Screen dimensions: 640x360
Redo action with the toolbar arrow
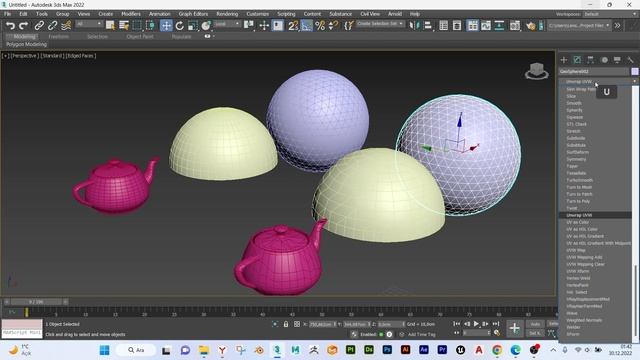pos(24,26)
